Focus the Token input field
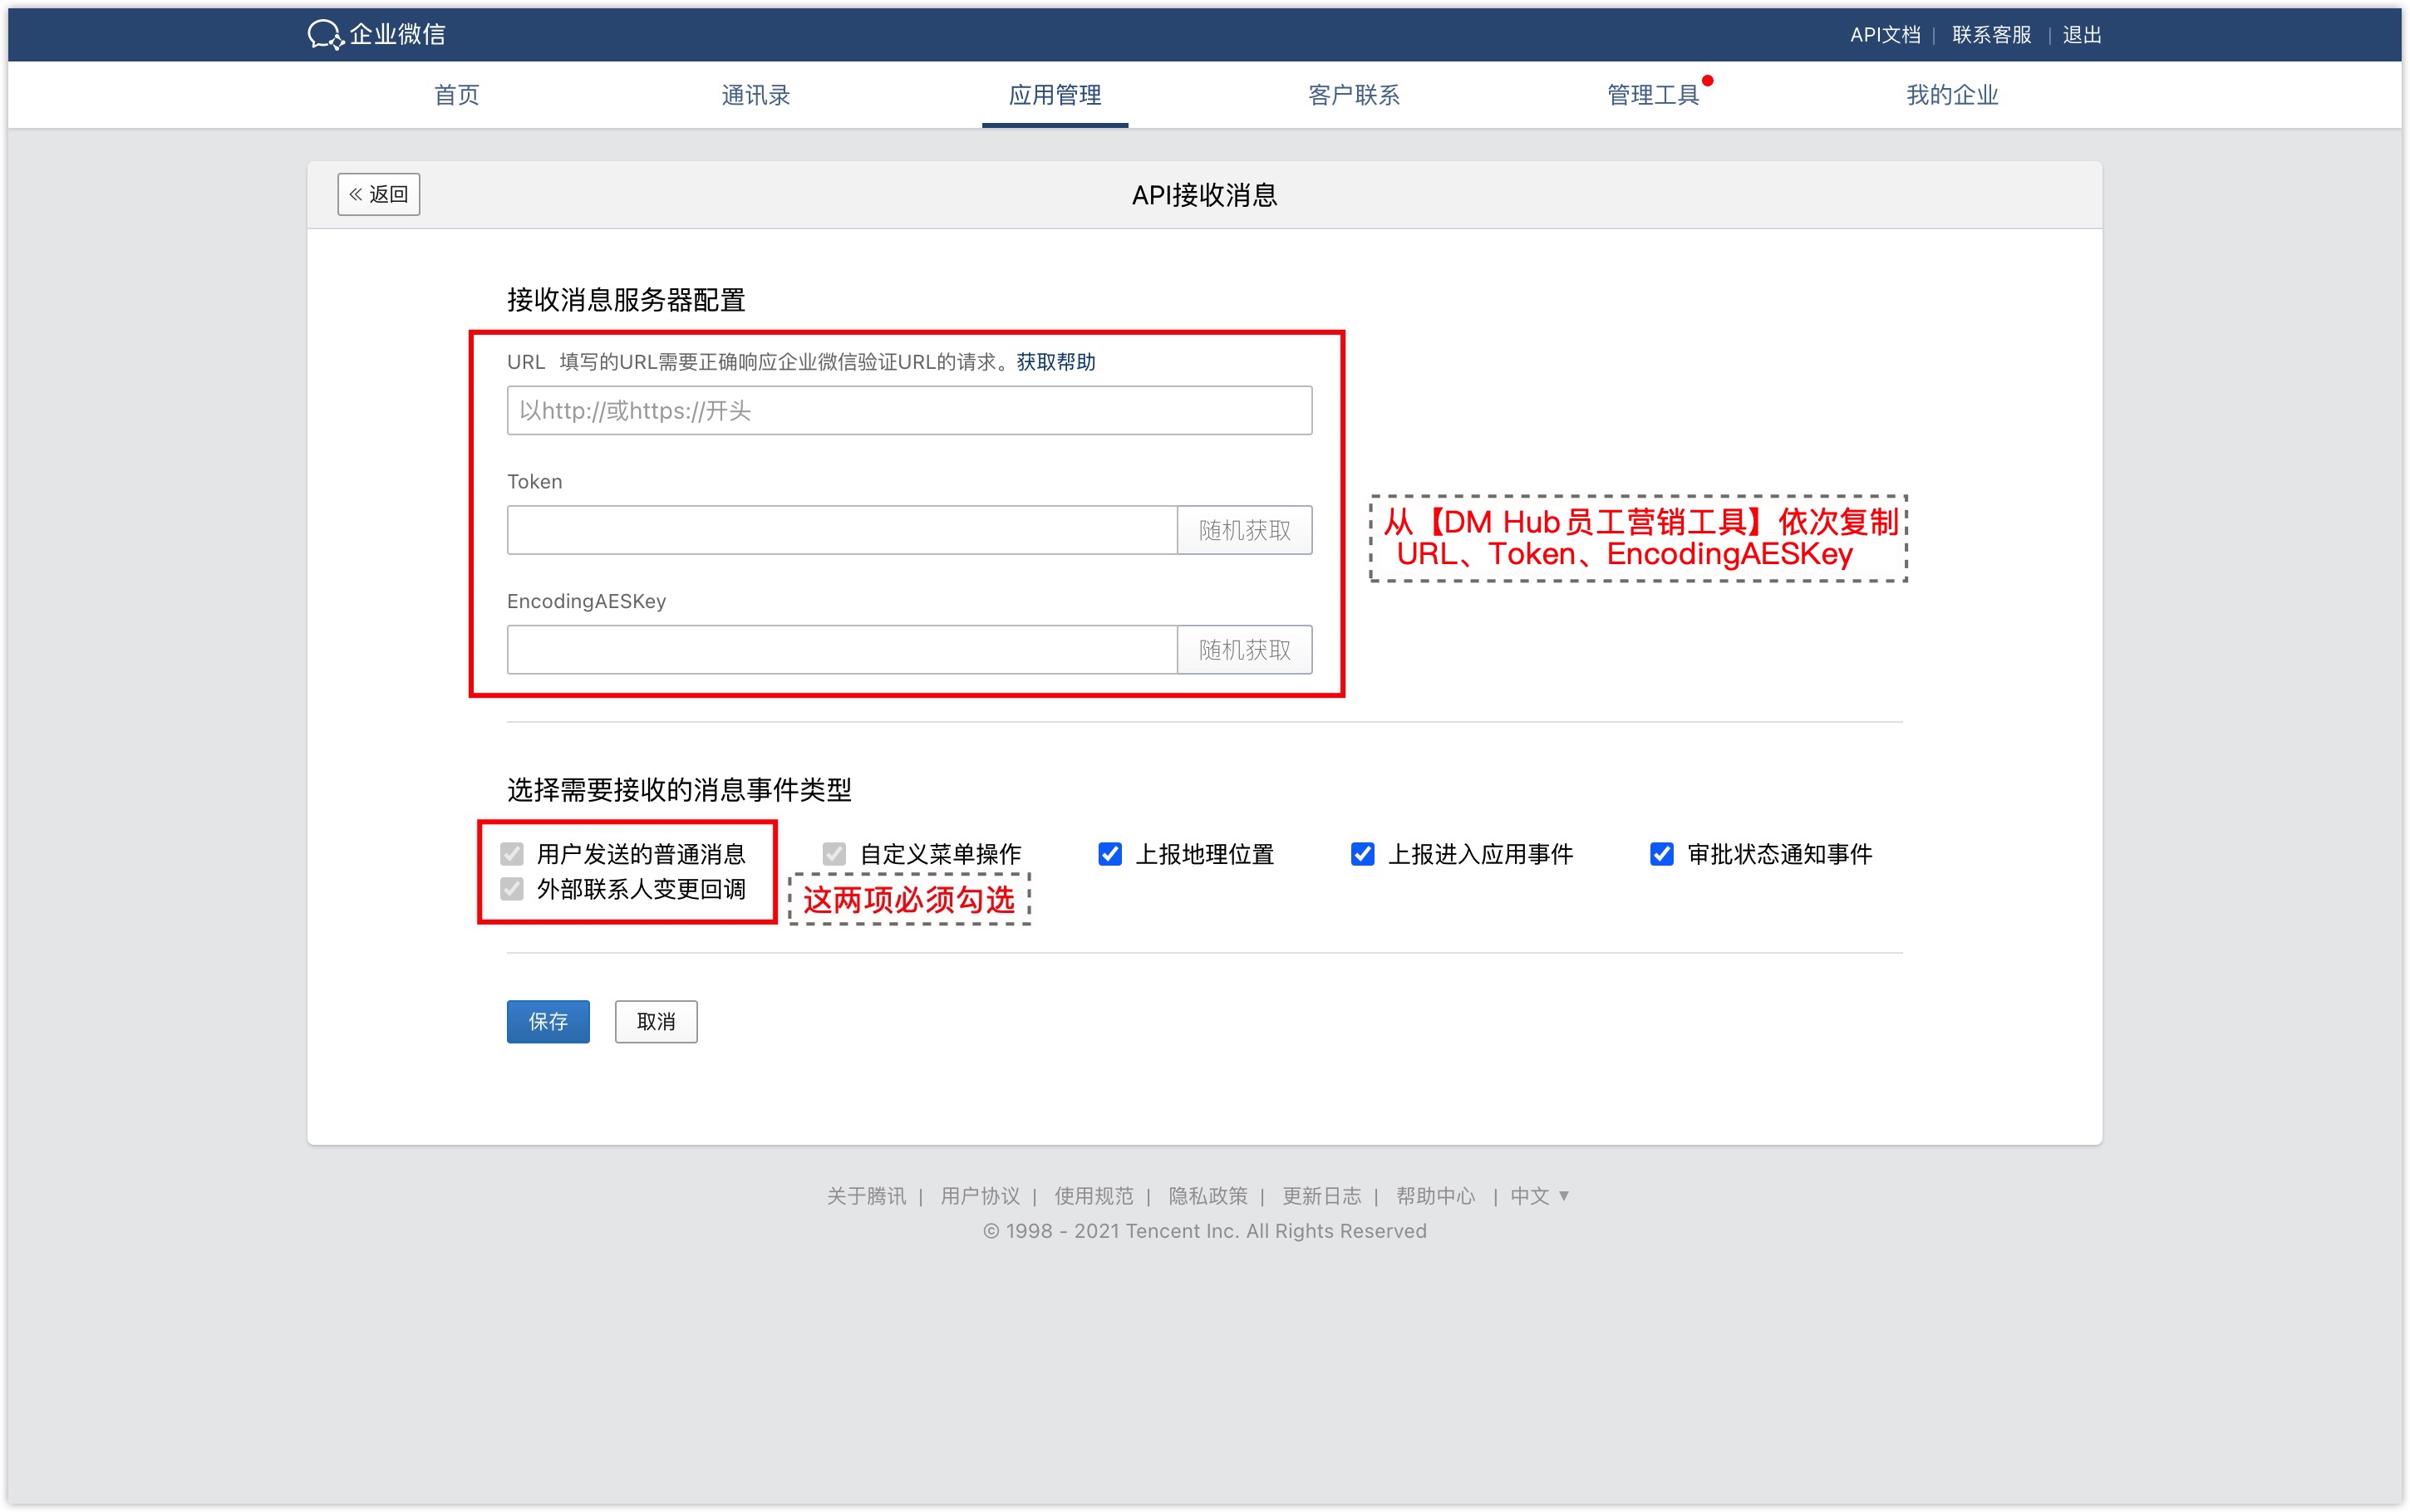The width and height of the screenshot is (2410, 1512). (x=842, y=530)
